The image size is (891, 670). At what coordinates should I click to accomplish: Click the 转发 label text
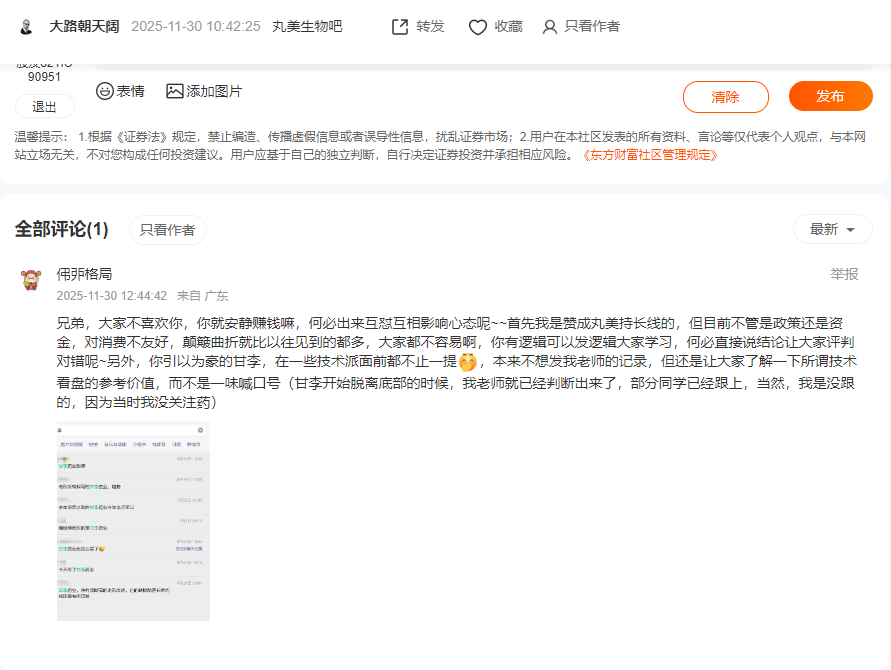[430, 27]
